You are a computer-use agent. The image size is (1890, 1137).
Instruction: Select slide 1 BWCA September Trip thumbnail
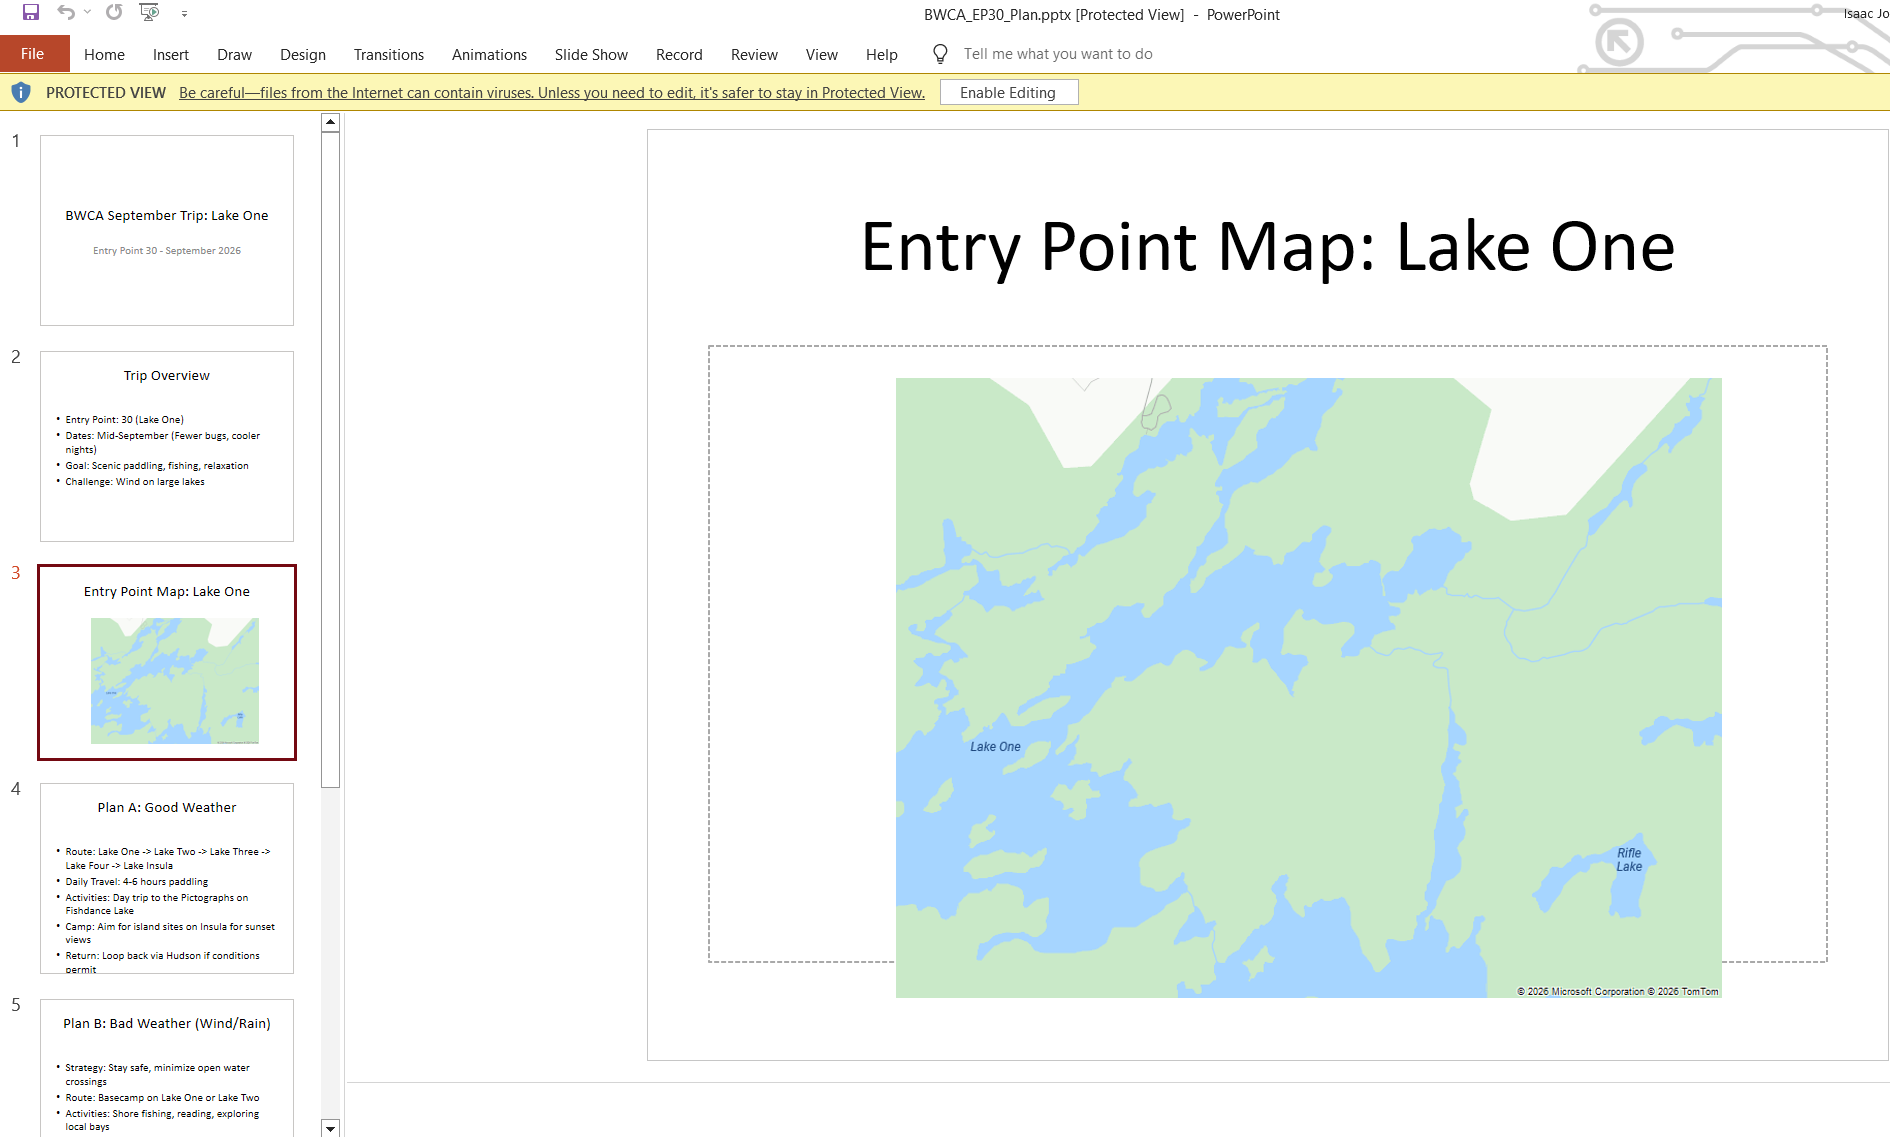pyautogui.click(x=167, y=230)
